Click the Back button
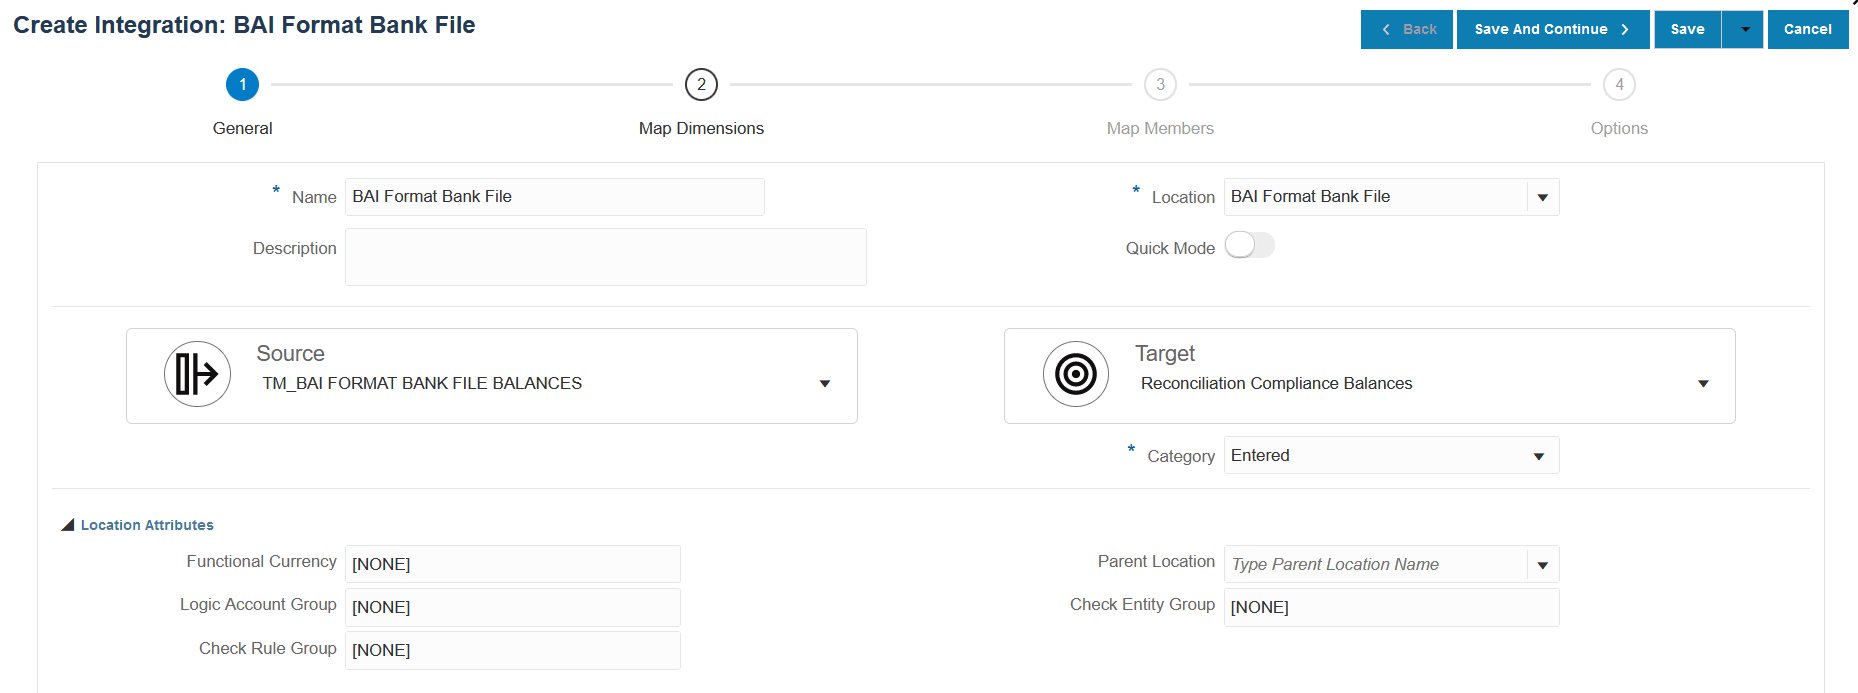This screenshot has width=1858, height=693. 1407,30
